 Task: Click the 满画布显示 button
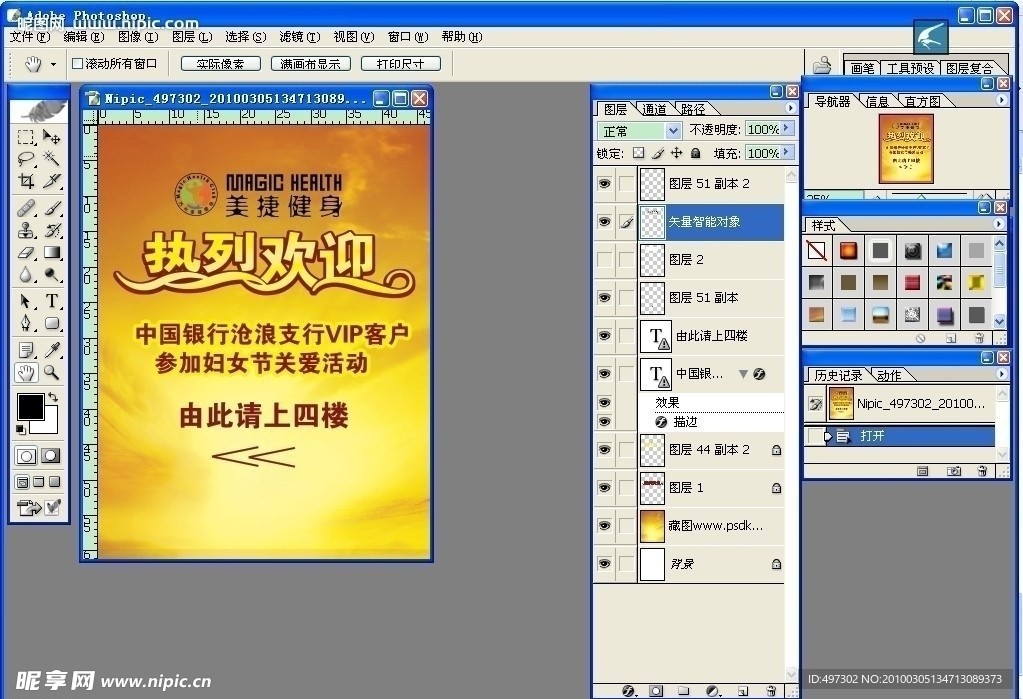point(311,63)
